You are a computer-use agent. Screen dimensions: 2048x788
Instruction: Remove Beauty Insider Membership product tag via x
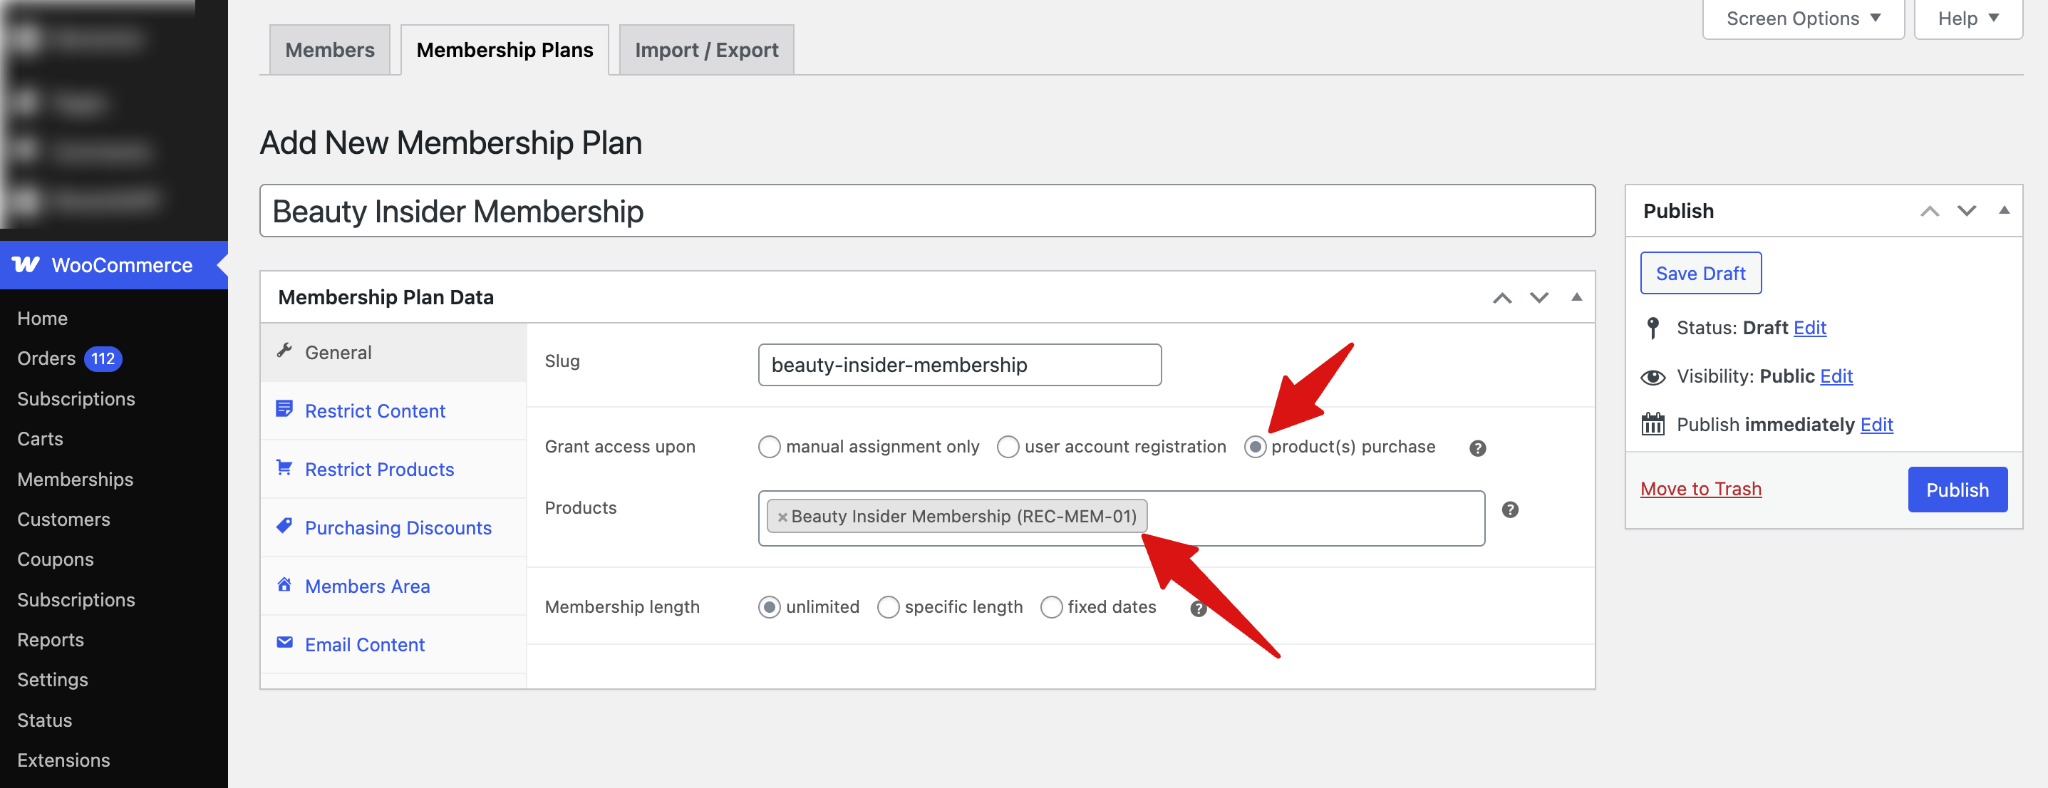[x=782, y=517]
